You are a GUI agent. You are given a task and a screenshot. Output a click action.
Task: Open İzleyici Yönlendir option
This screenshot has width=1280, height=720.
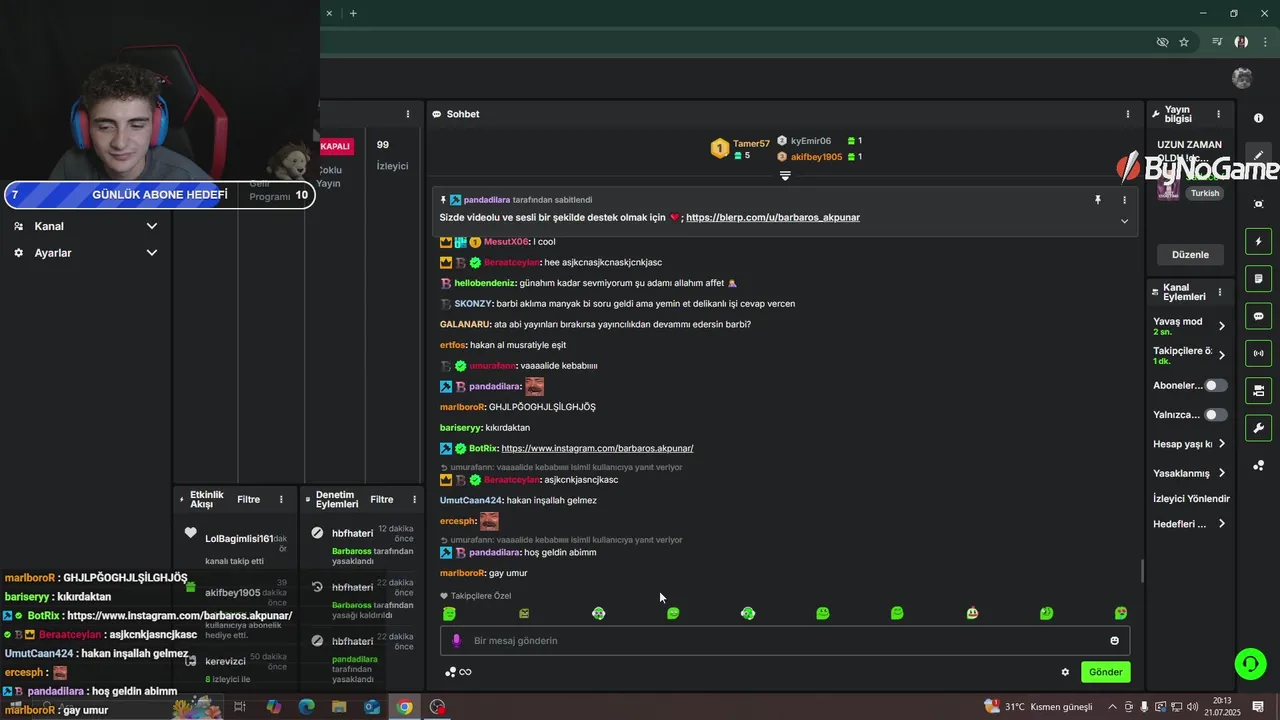click(1191, 498)
